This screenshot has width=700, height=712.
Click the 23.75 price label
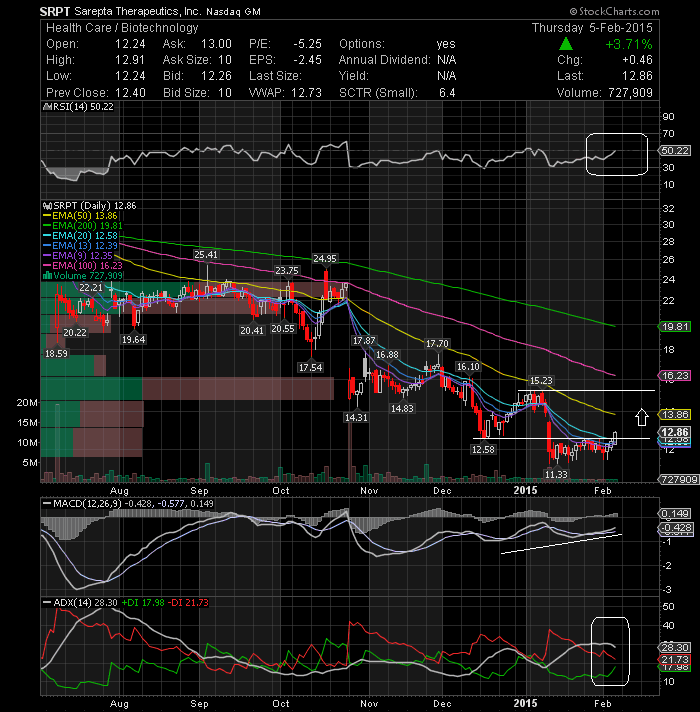pyautogui.click(x=287, y=271)
